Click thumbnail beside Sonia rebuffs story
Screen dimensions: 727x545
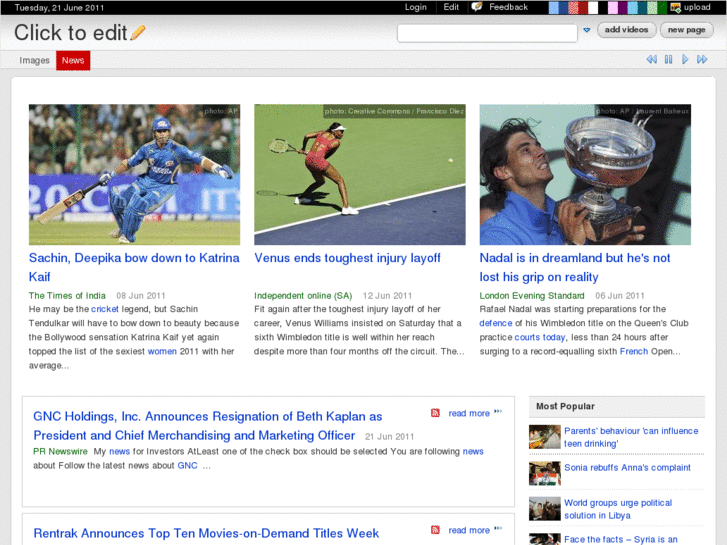[545, 474]
